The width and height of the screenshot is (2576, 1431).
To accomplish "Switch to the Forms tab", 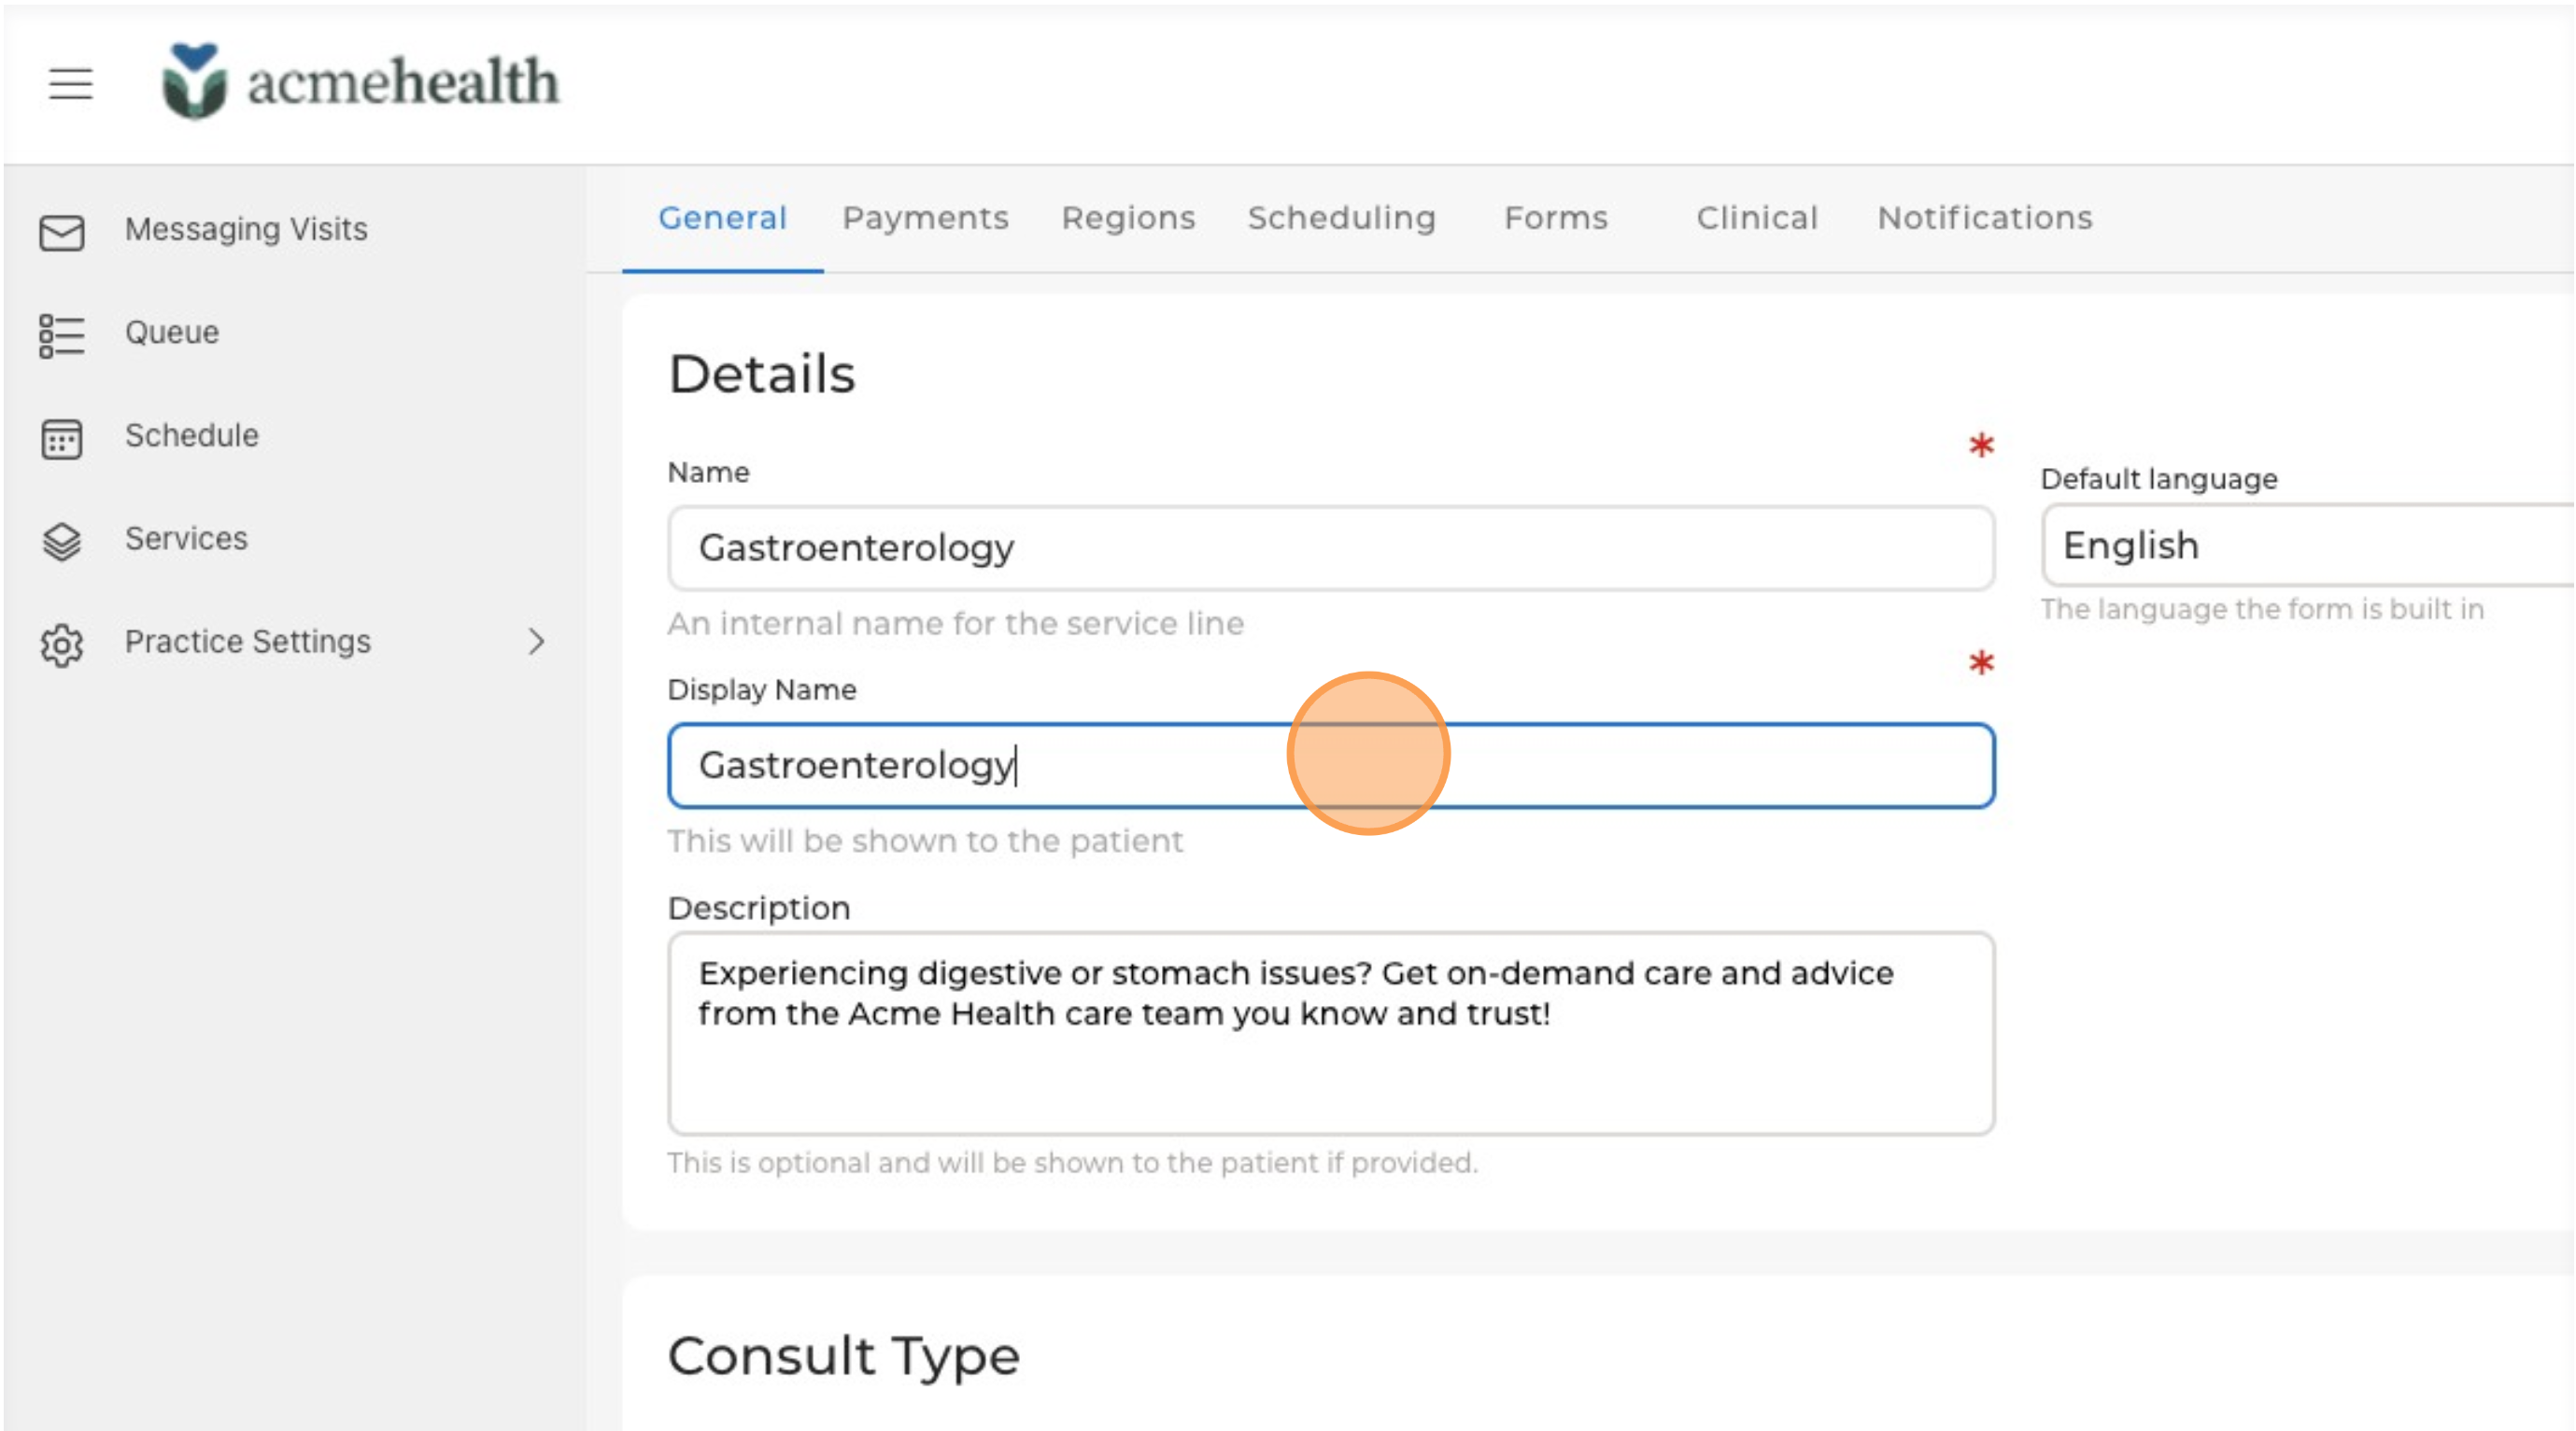I will tap(1556, 218).
